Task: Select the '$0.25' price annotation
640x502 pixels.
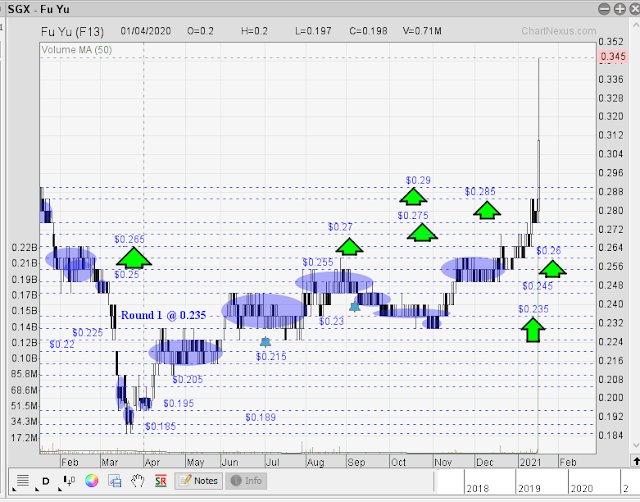Action: tap(127, 275)
